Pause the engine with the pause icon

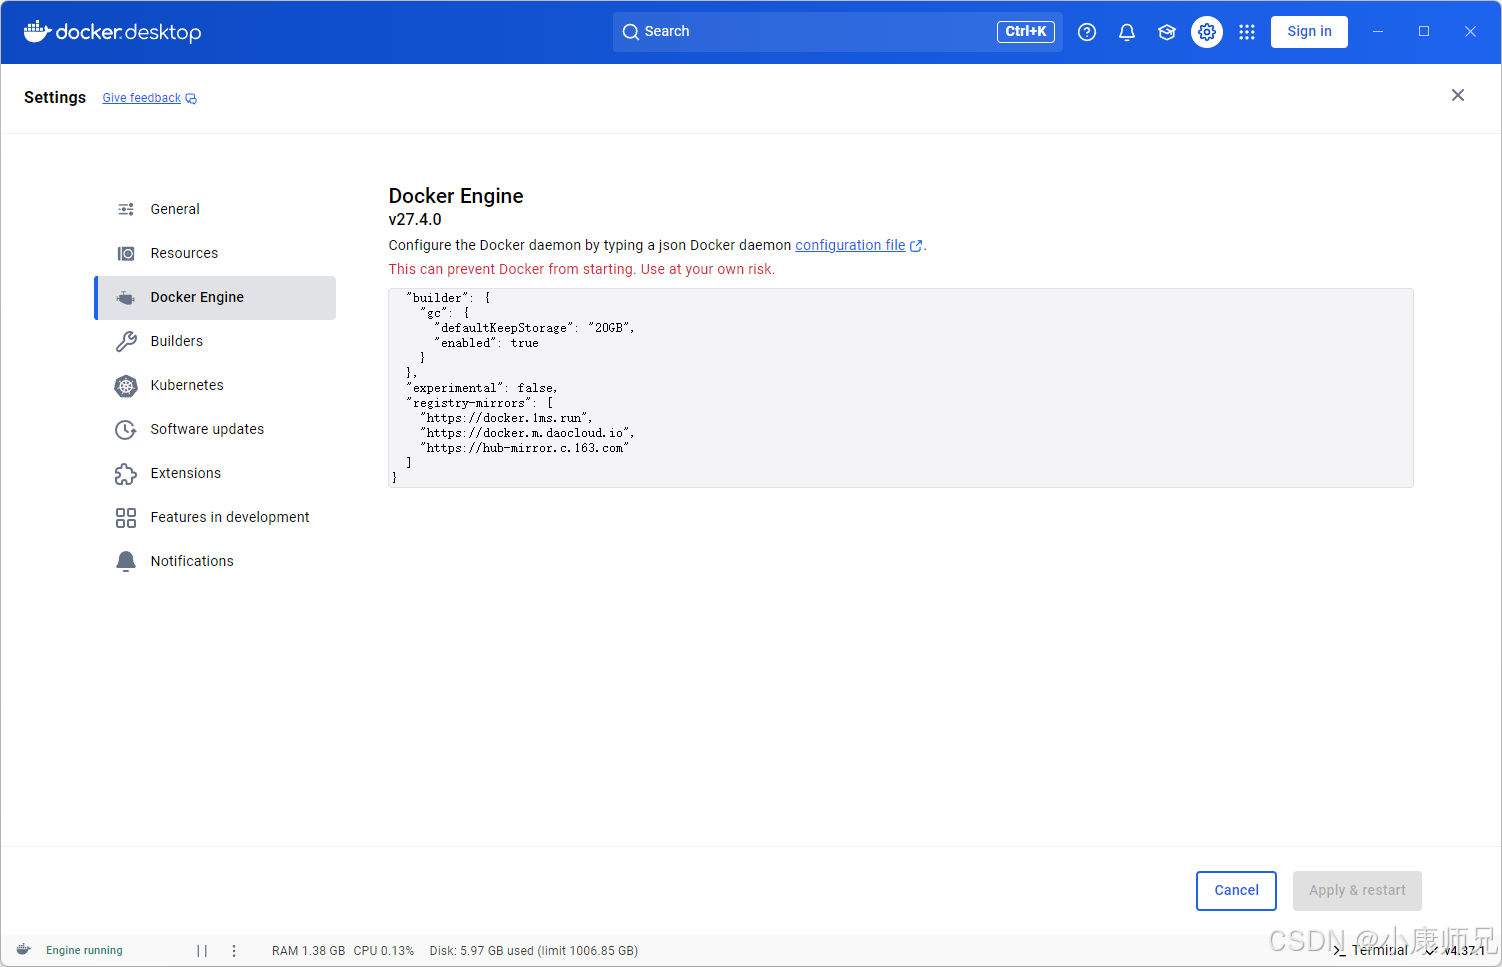(202, 951)
